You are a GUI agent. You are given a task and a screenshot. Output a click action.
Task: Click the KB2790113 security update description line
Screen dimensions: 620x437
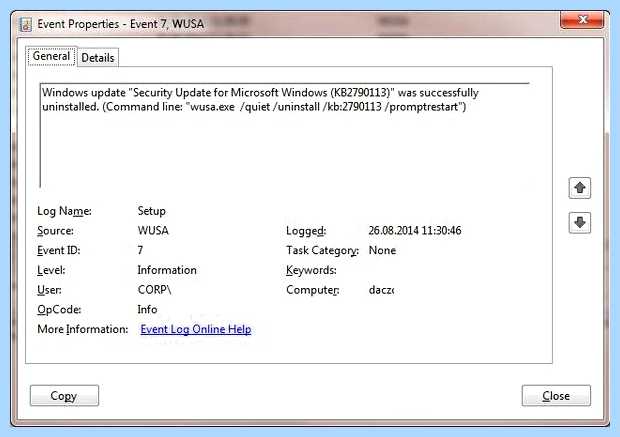coord(260,93)
